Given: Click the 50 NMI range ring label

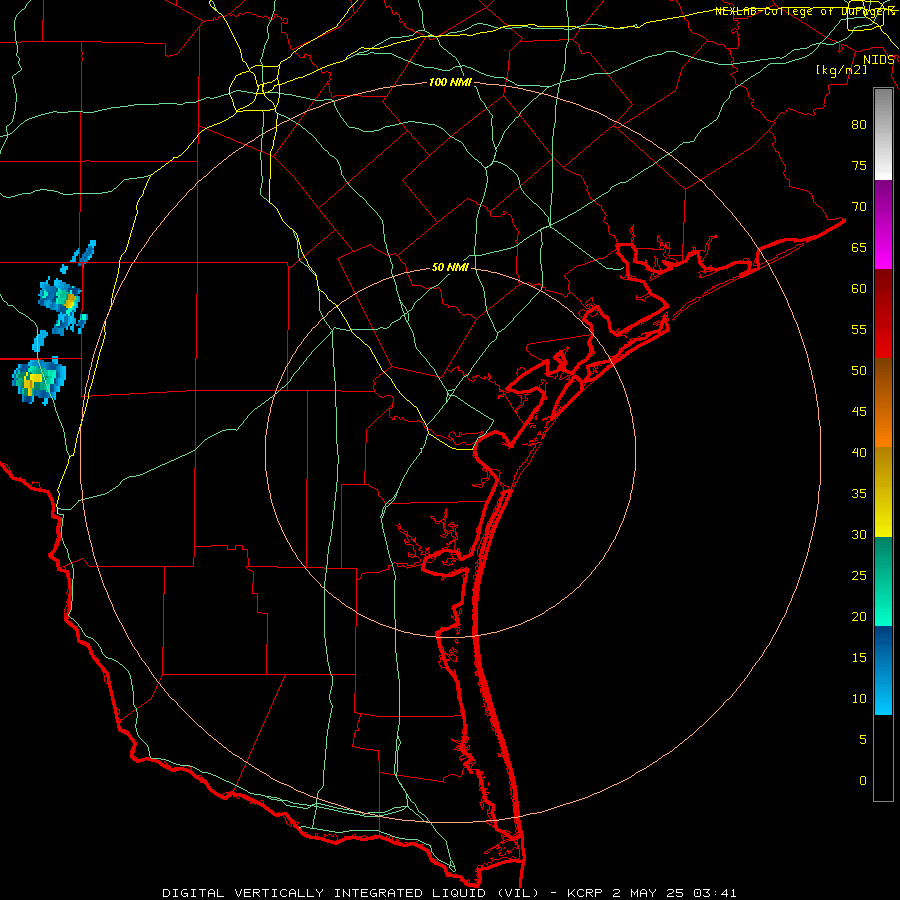Looking at the screenshot, I should [450, 267].
